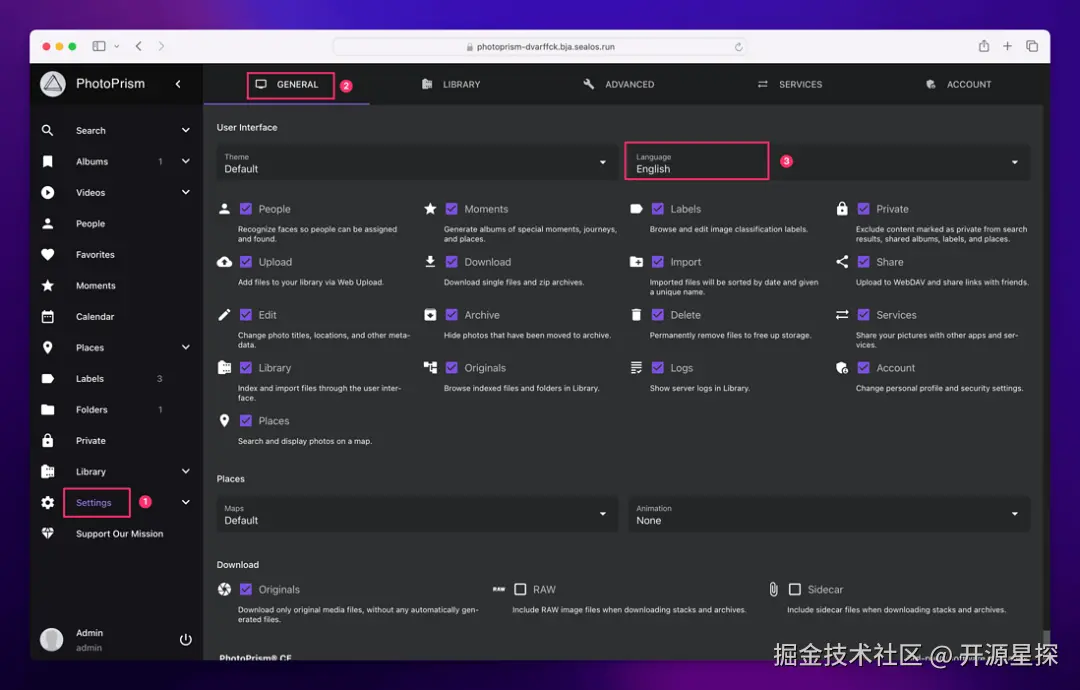Switch to the Account tab

click(x=958, y=84)
